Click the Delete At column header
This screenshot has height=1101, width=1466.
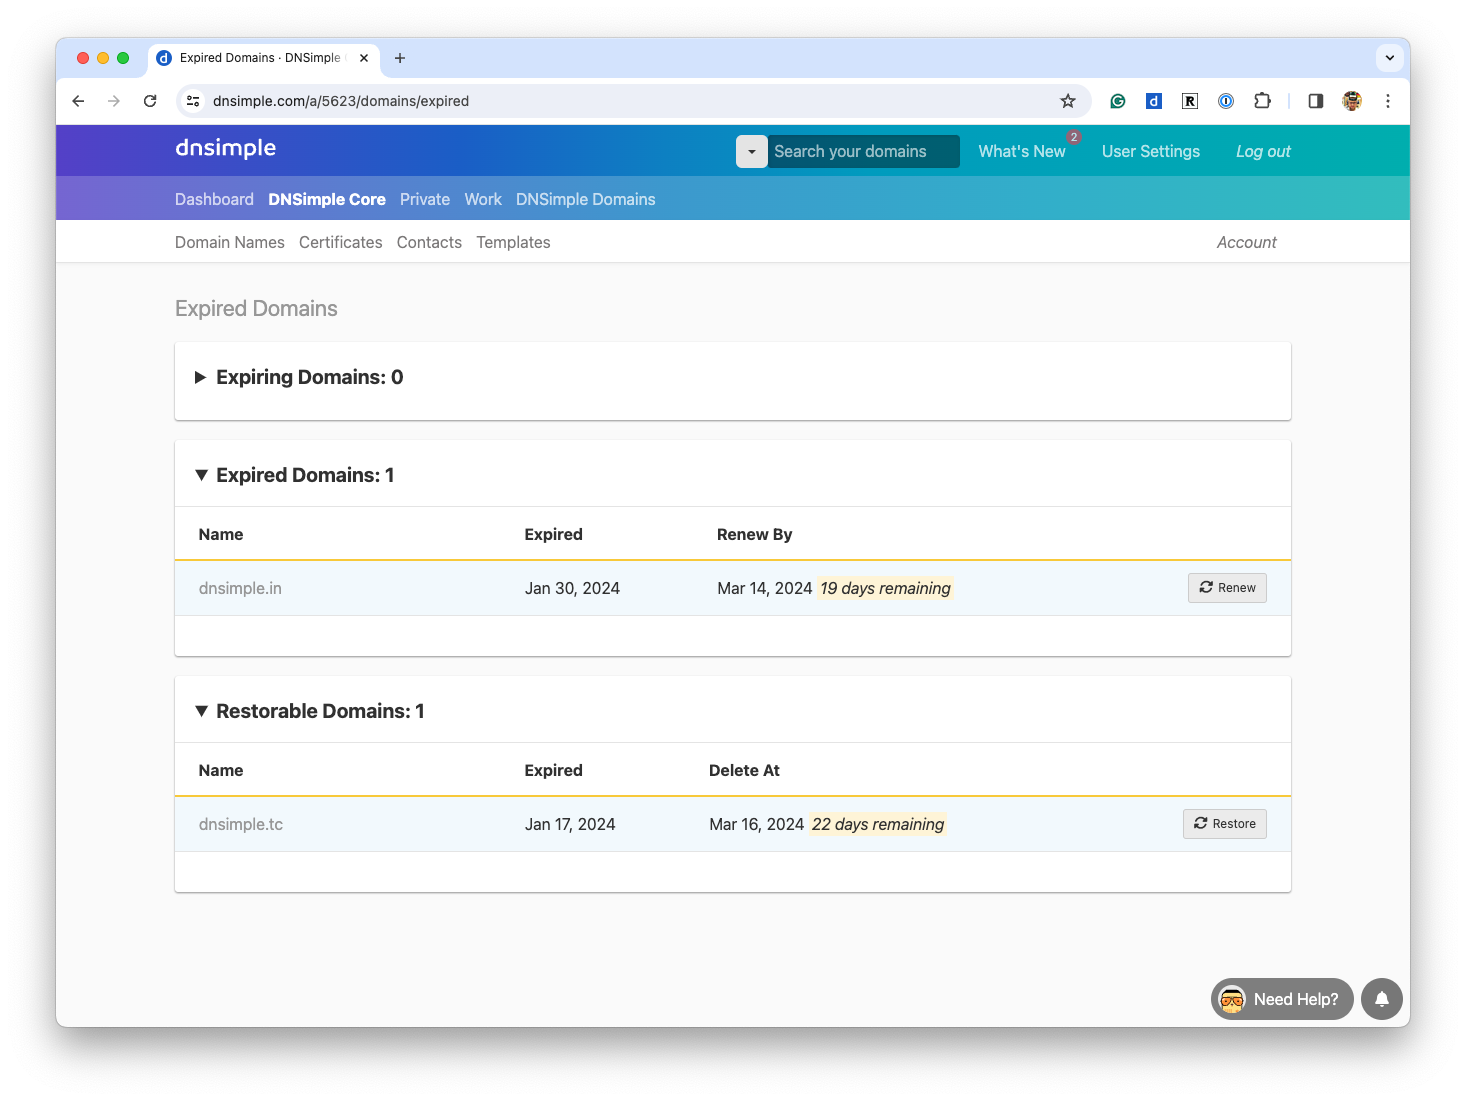[744, 770]
